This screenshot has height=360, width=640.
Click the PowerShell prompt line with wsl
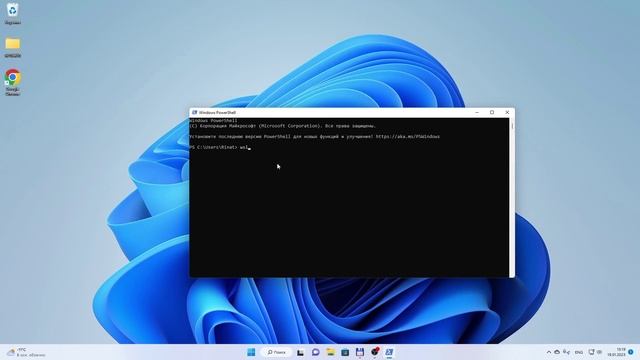click(220, 147)
